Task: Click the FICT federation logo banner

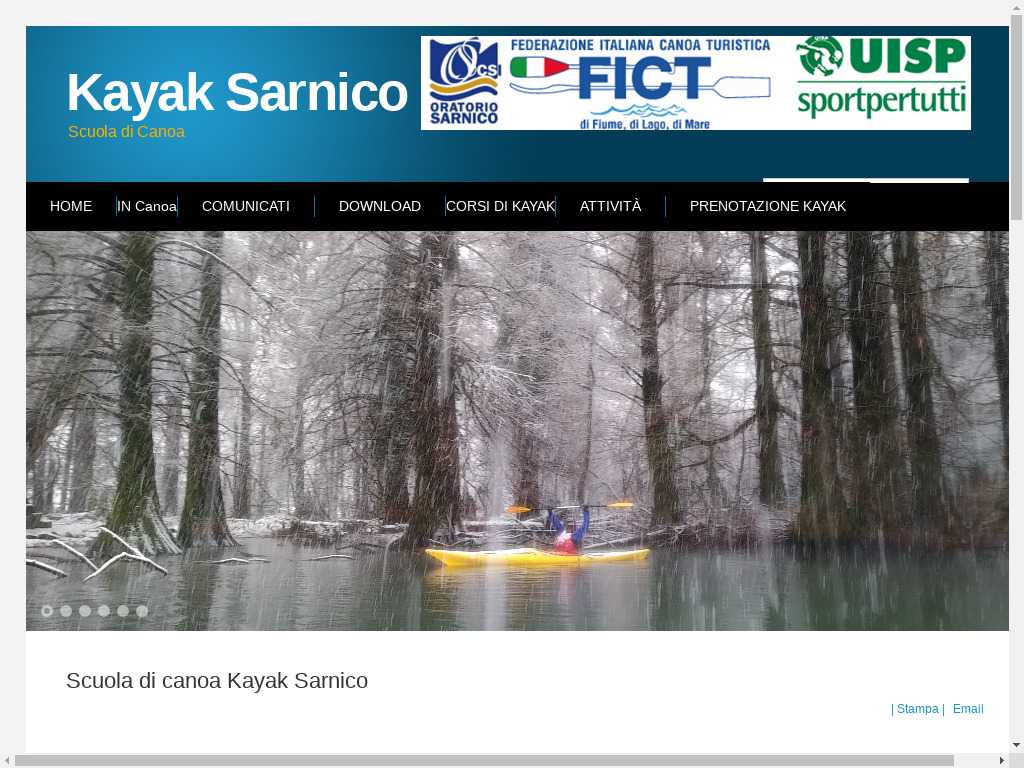Action: 641,83
